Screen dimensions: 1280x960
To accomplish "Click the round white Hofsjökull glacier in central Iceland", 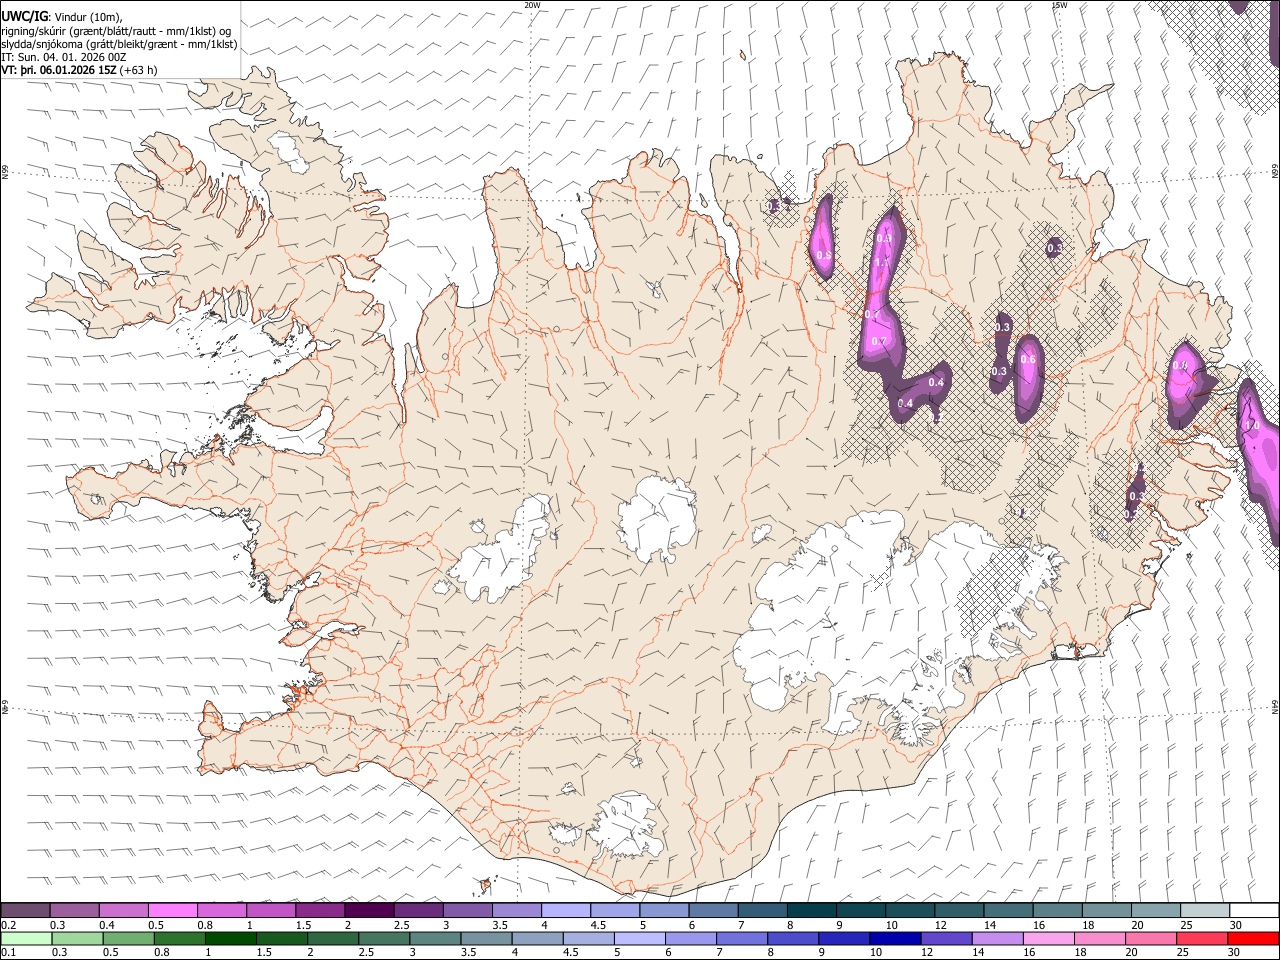I will point(657,518).
